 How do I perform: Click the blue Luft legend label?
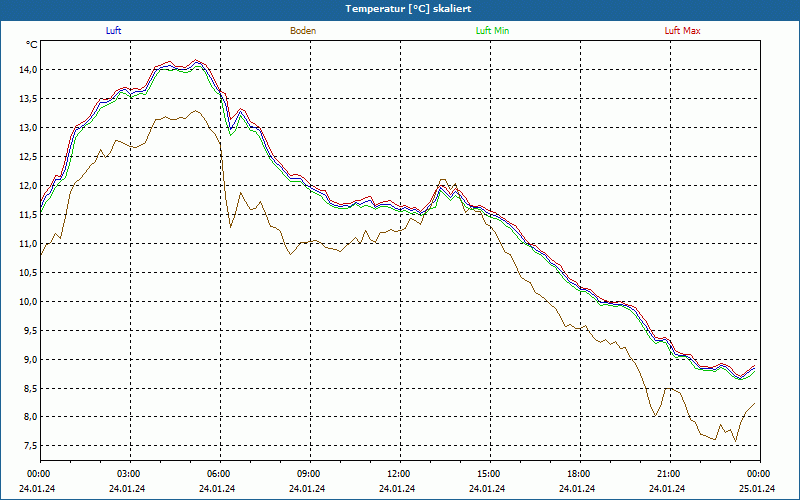[x=113, y=31]
